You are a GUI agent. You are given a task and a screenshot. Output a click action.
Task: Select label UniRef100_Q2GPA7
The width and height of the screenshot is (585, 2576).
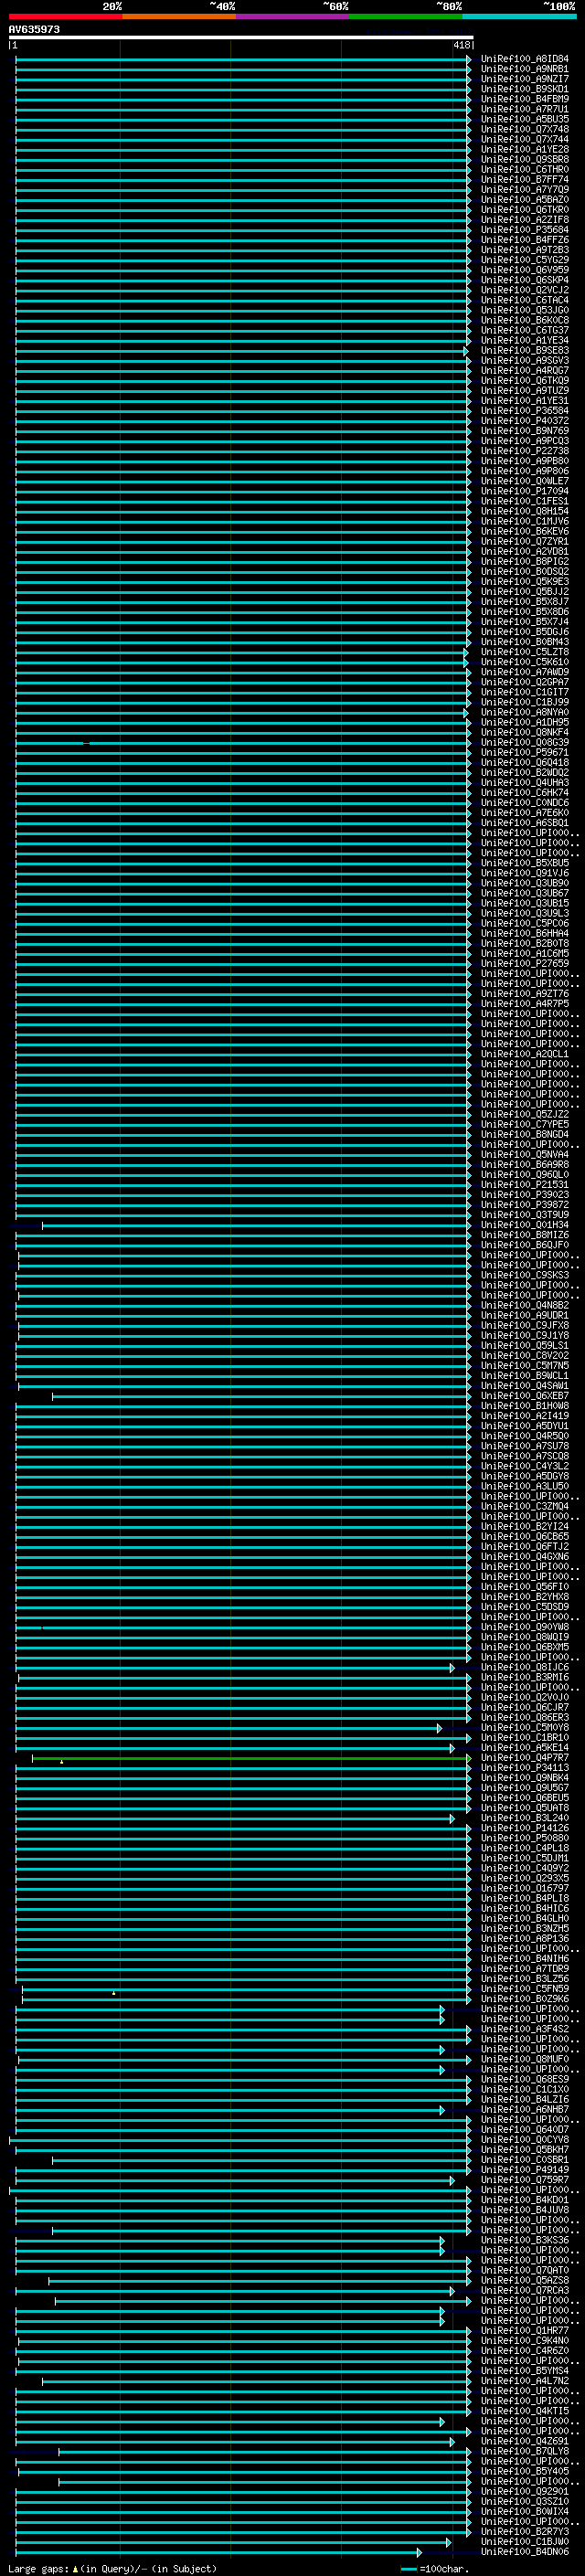(x=524, y=682)
